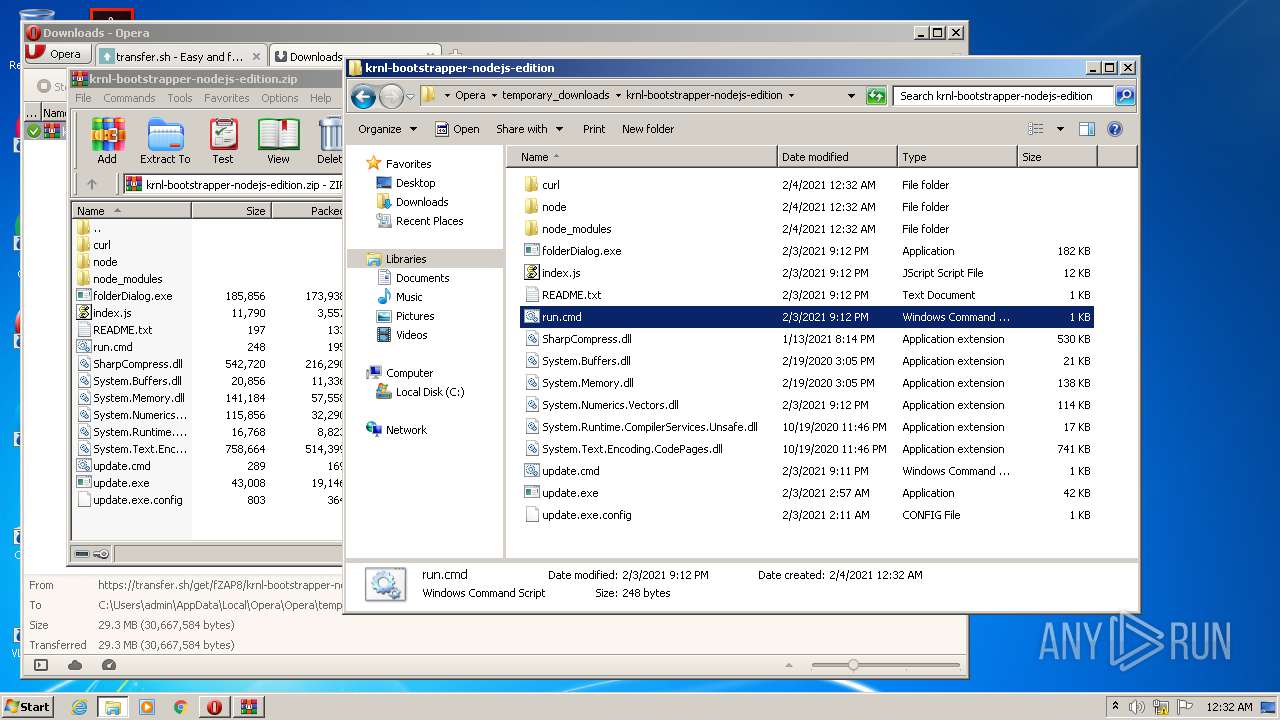Open the Share with dropdown
Screen dimensions: 1280x720
click(x=529, y=129)
